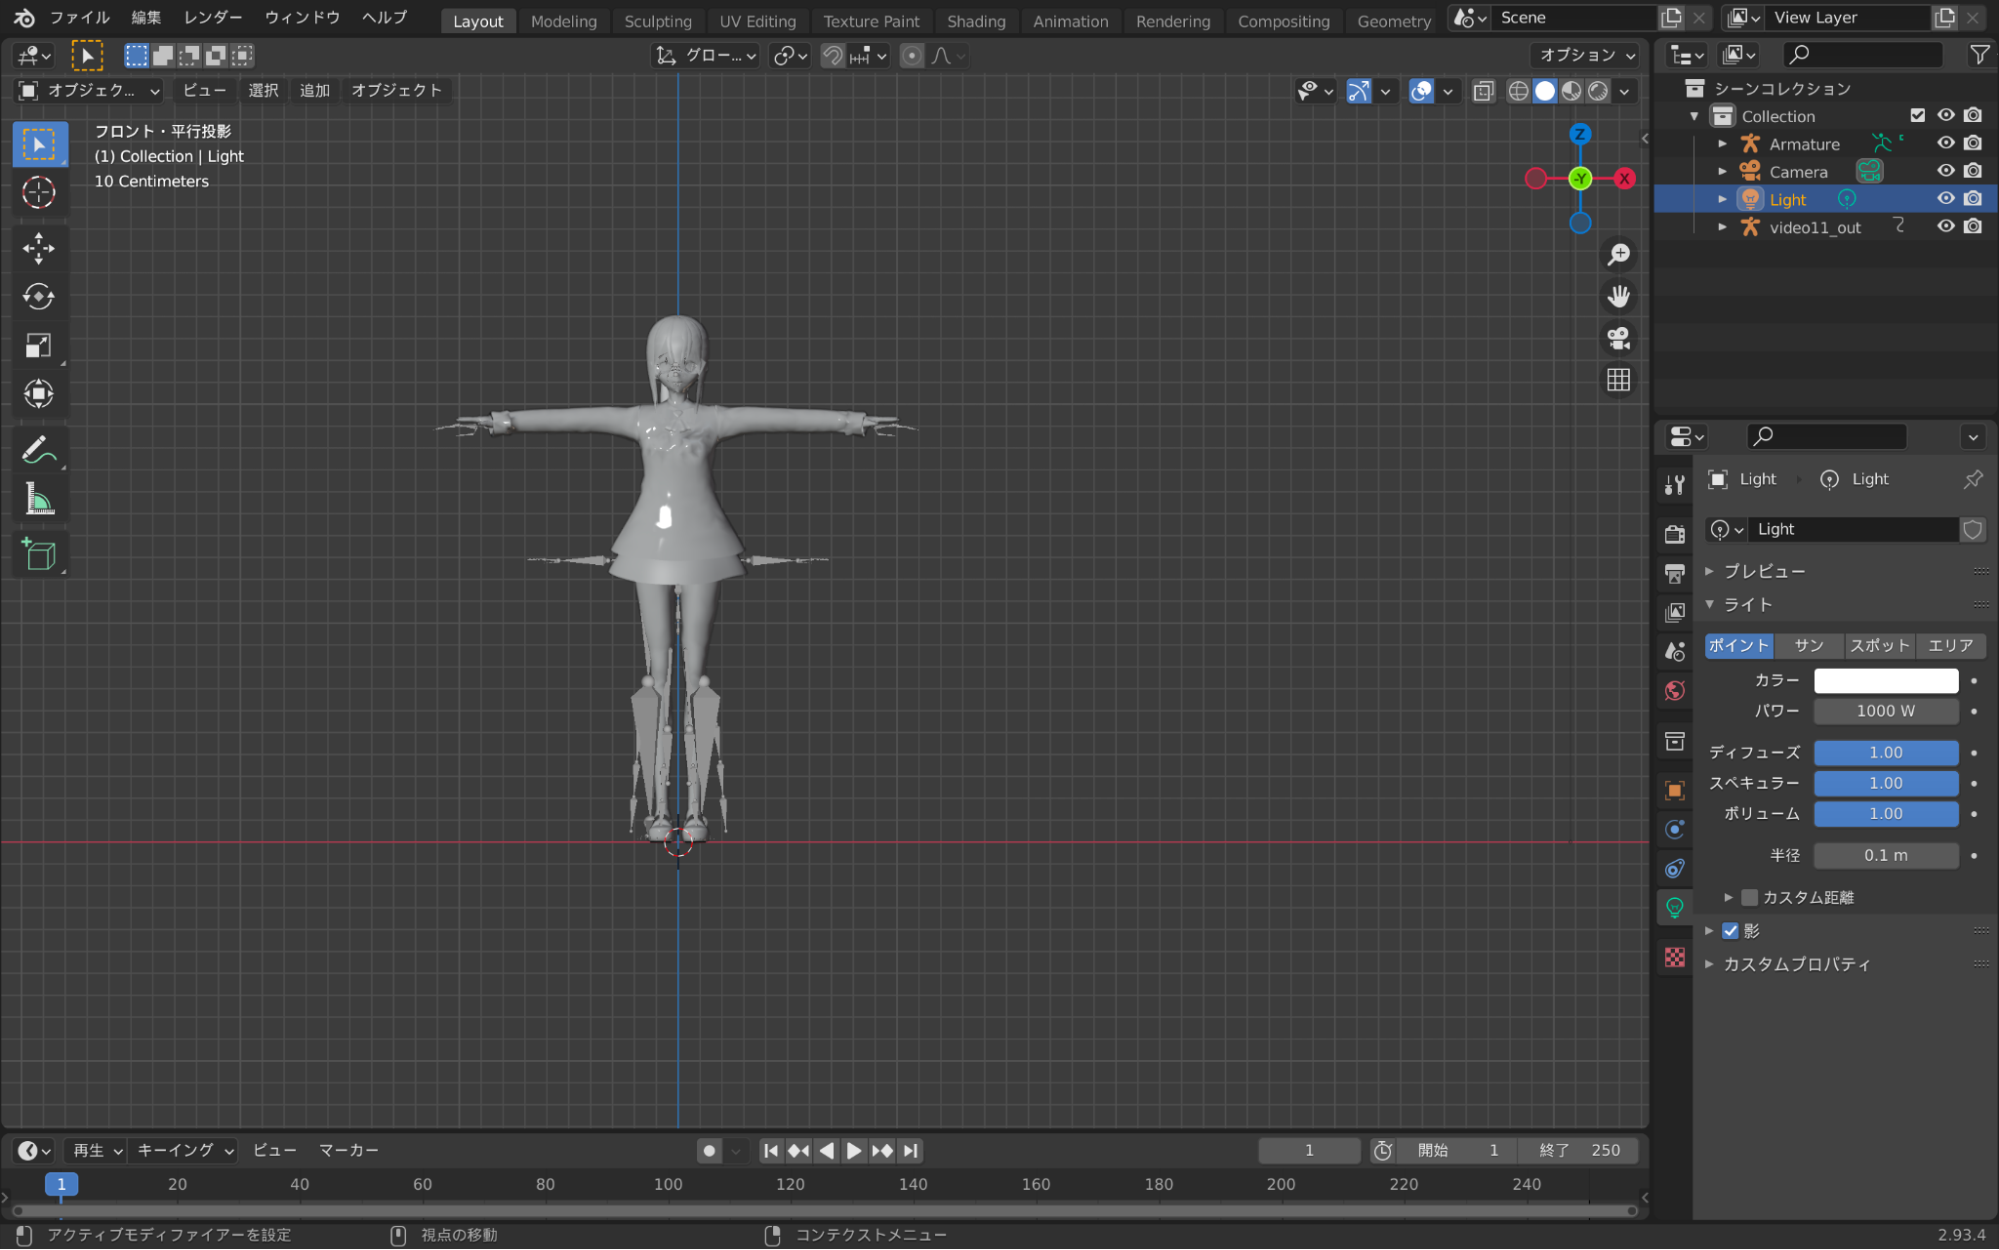
Task: Open the shading options dropdown arrow
Action: pyautogui.click(x=1625, y=92)
